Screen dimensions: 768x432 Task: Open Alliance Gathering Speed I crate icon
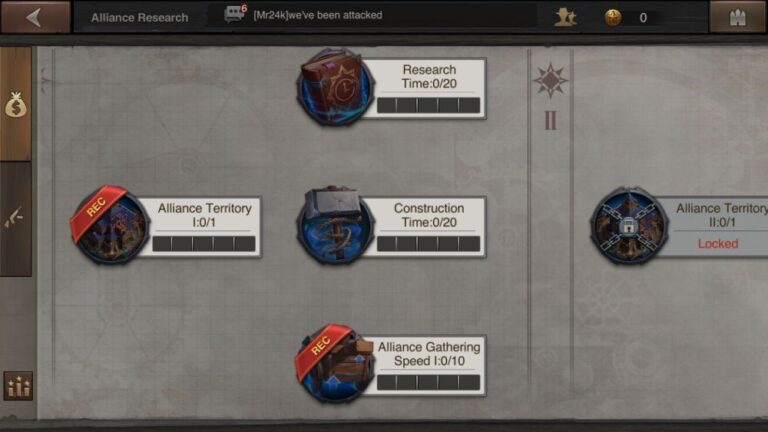pyautogui.click(x=335, y=363)
